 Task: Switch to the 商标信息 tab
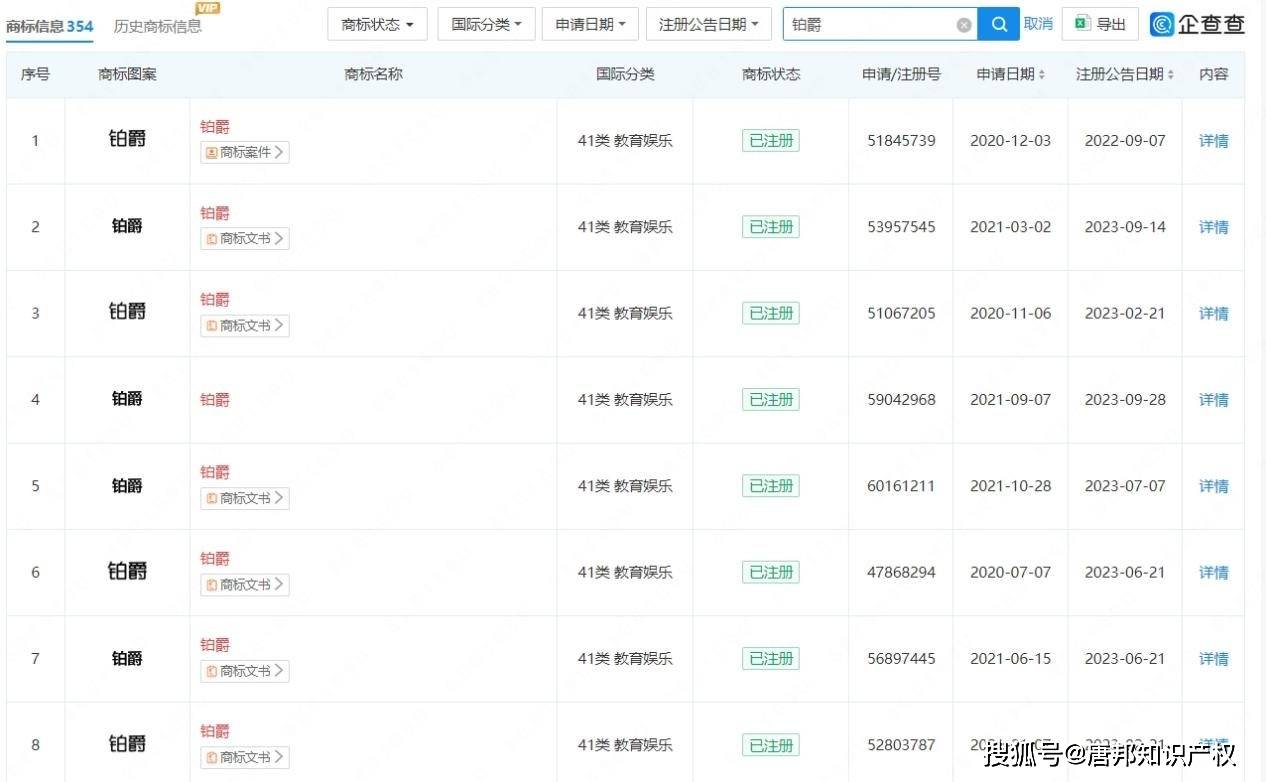pyautogui.click(x=50, y=26)
